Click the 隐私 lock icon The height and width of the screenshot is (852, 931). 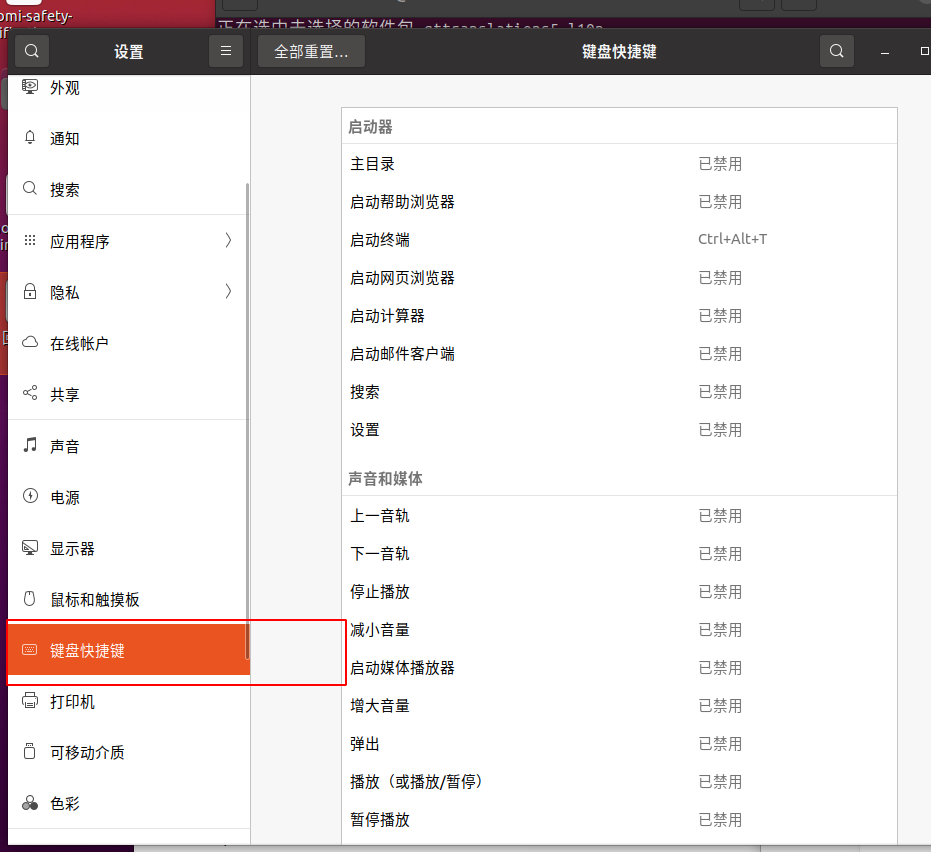pos(30,292)
